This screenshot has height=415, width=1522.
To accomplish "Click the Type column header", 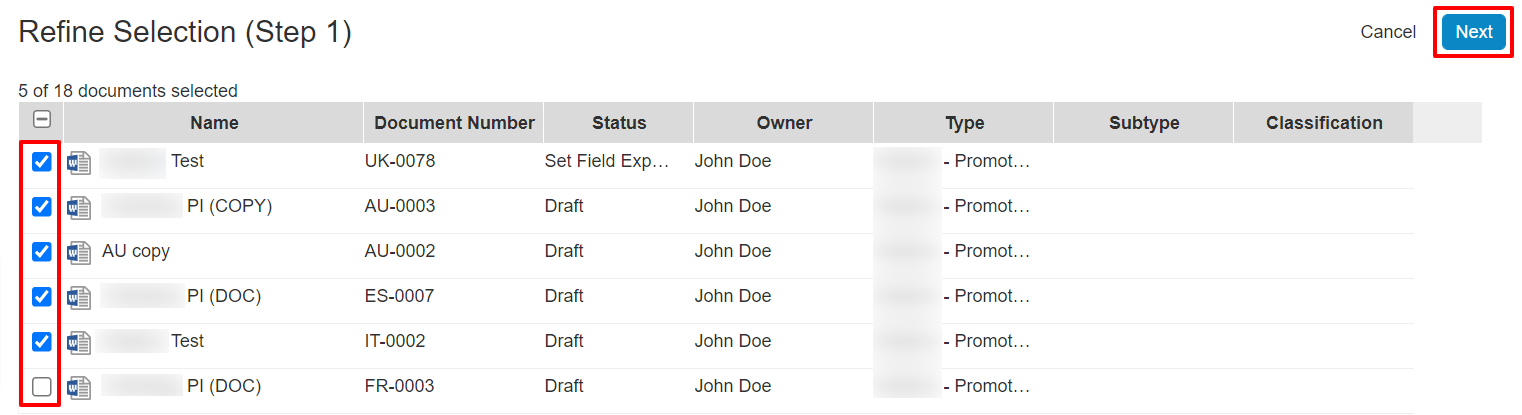I will coord(964,123).
